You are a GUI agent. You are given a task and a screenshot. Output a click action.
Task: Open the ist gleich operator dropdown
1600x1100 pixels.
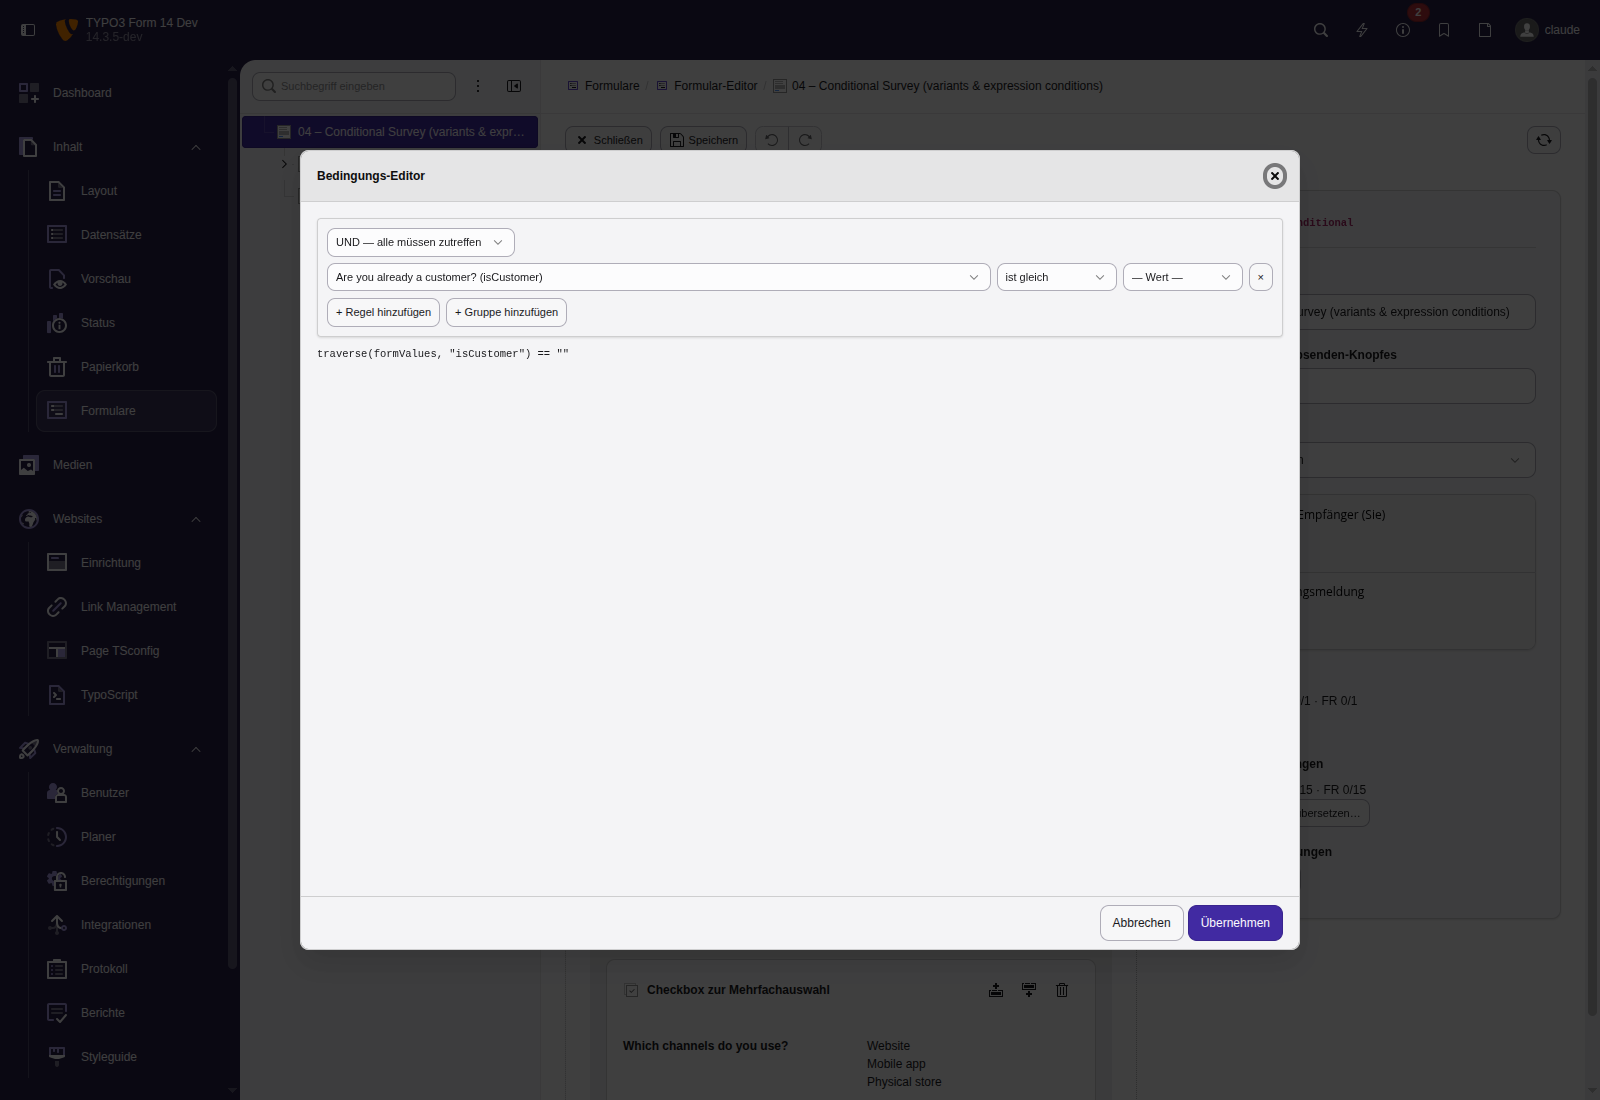pyautogui.click(x=1057, y=277)
